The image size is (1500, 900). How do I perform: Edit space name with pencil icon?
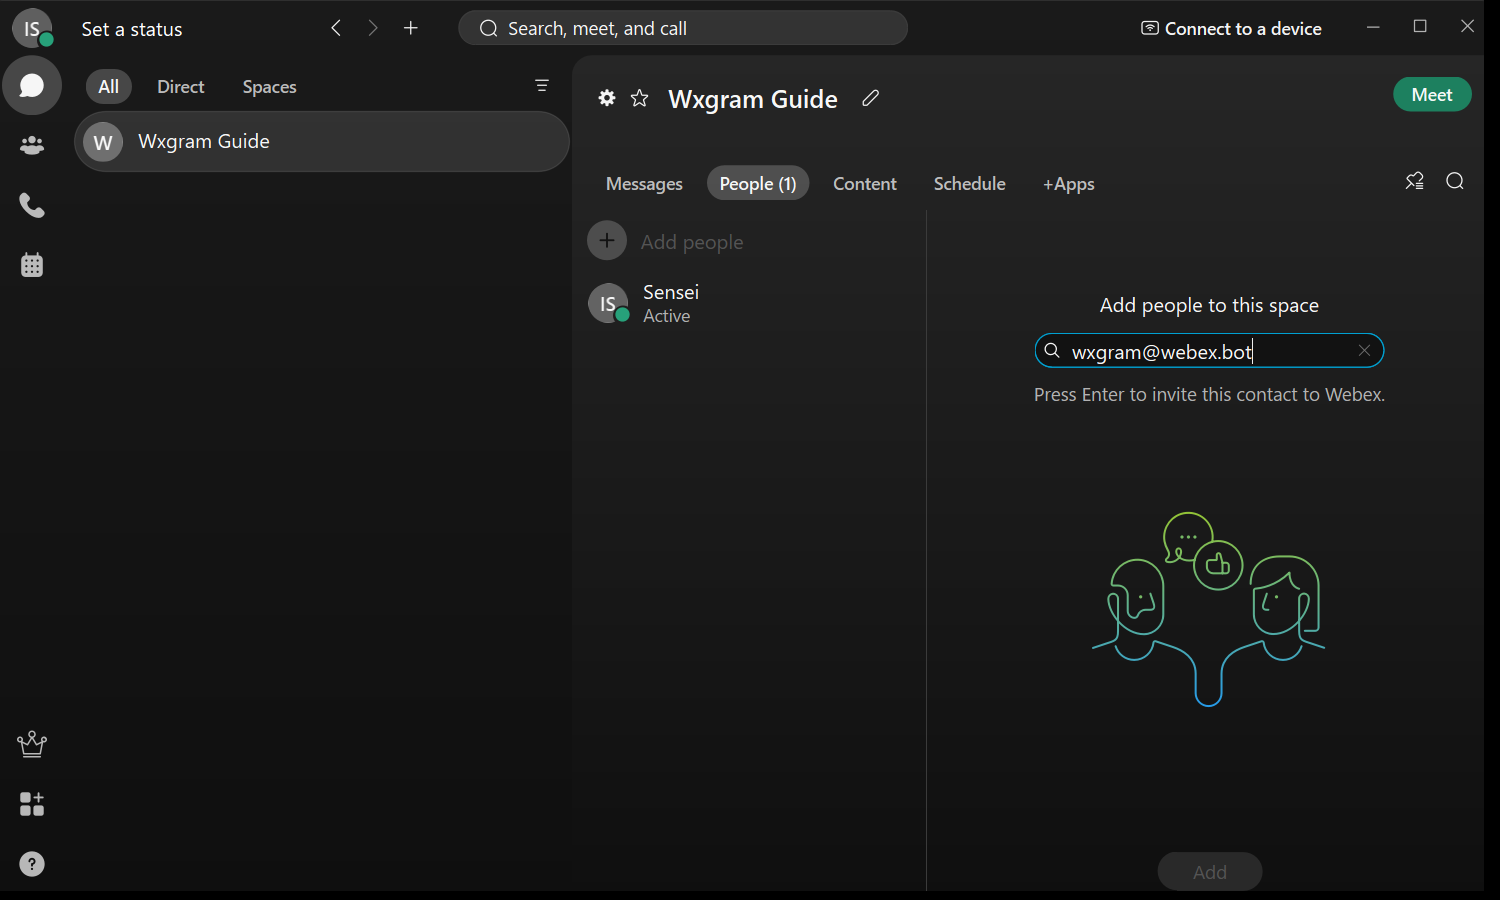871,98
